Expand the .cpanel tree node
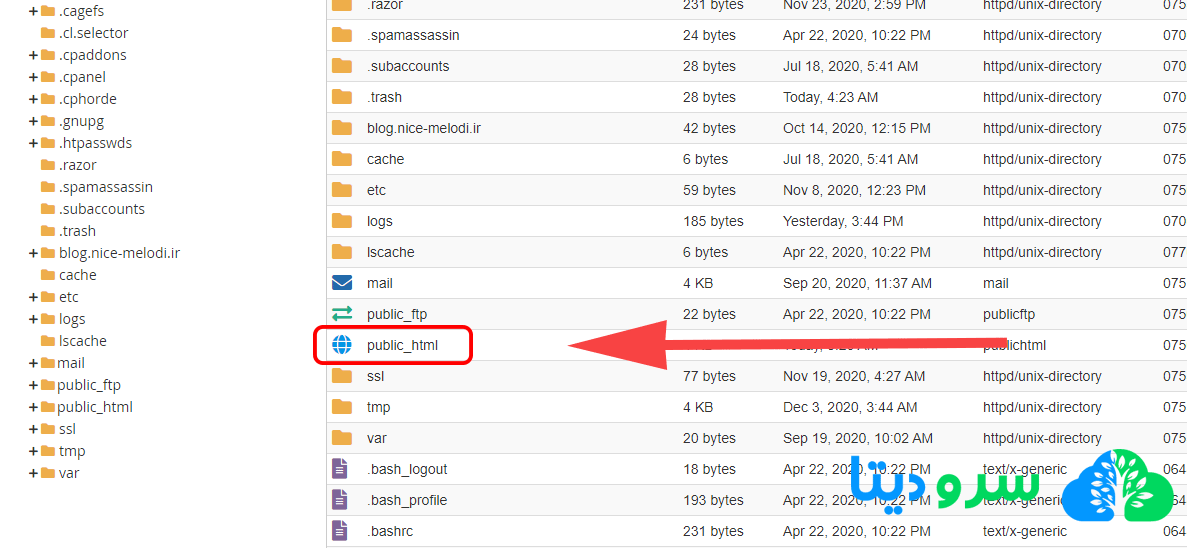The height and width of the screenshot is (548, 1187). click(x=34, y=77)
